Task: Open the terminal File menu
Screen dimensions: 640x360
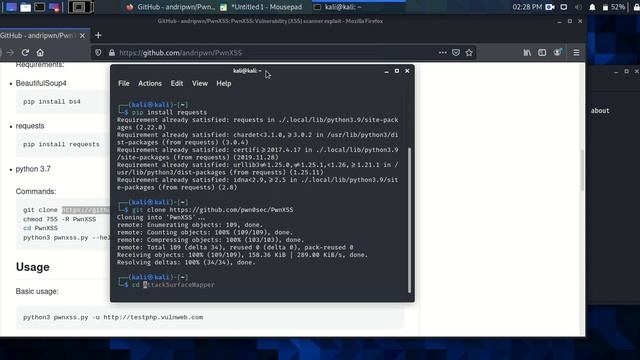Action: pyautogui.click(x=124, y=83)
